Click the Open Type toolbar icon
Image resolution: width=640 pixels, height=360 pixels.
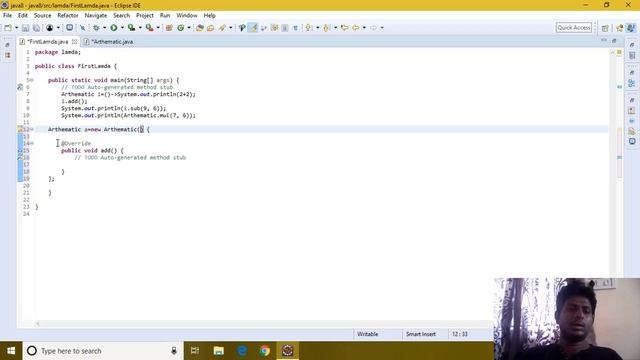(x=200, y=28)
